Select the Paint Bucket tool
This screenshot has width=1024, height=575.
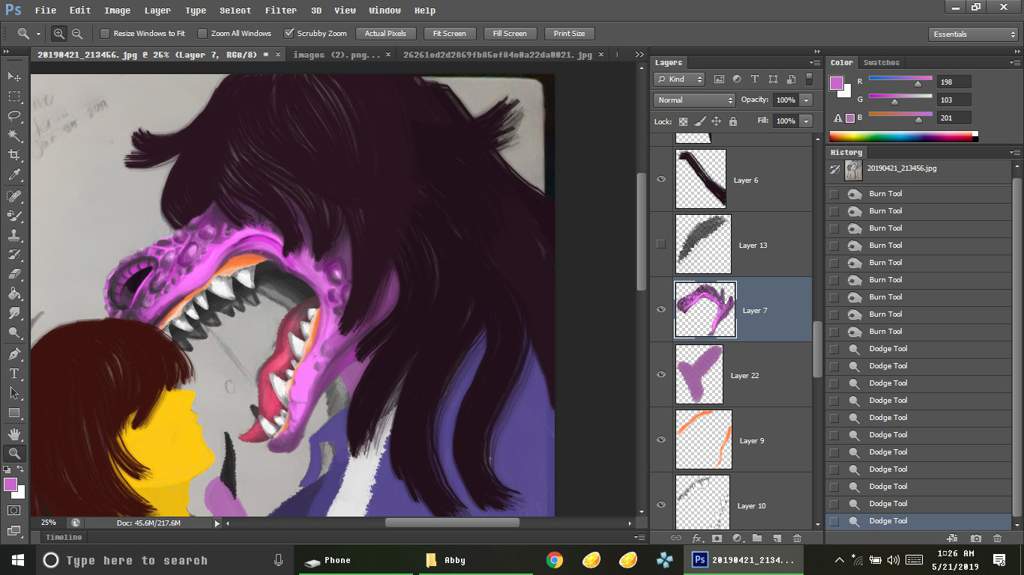(14, 294)
